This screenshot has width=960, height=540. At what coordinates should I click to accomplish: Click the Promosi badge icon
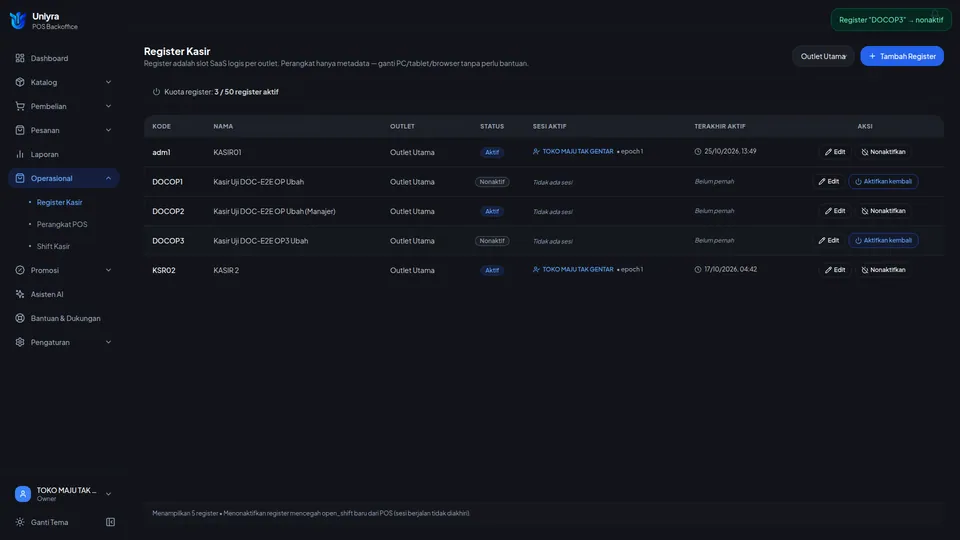[20, 270]
